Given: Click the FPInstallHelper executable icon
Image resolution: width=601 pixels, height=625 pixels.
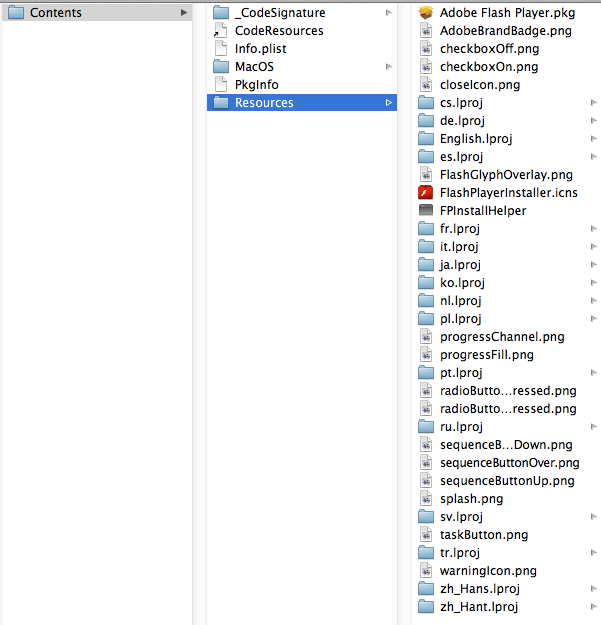Looking at the screenshot, I should (426, 210).
